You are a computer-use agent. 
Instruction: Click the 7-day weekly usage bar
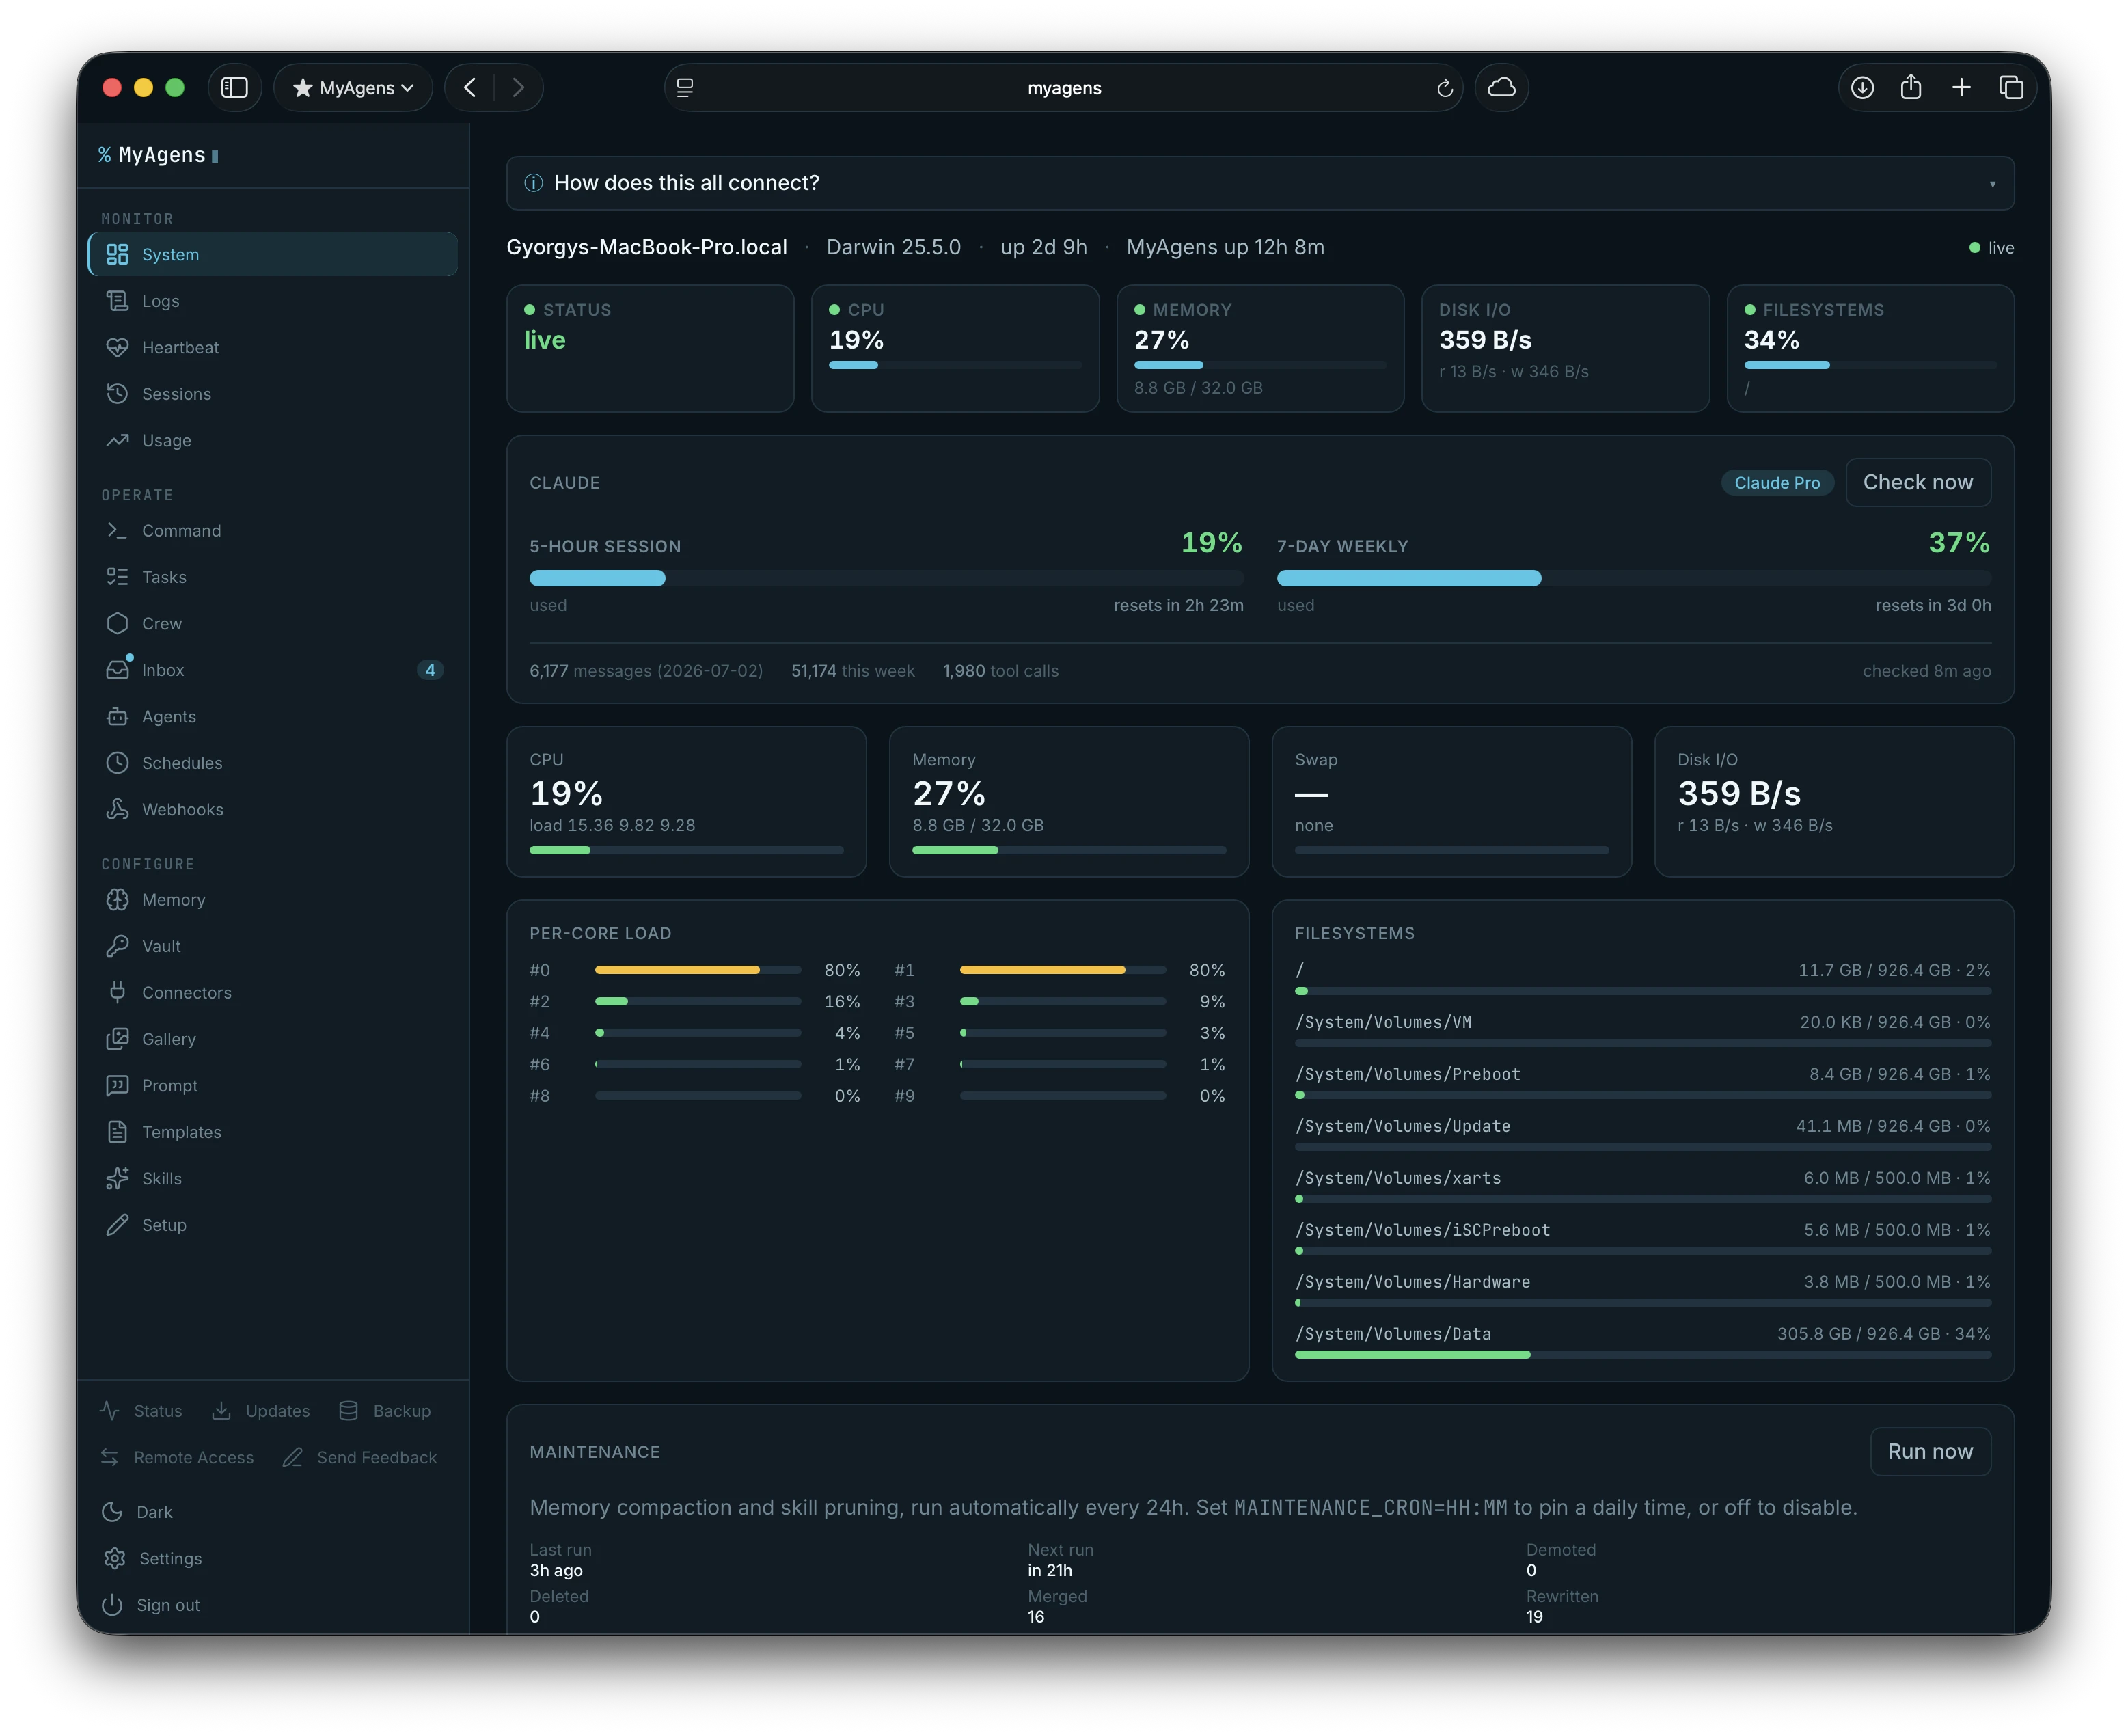(1633, 578)
